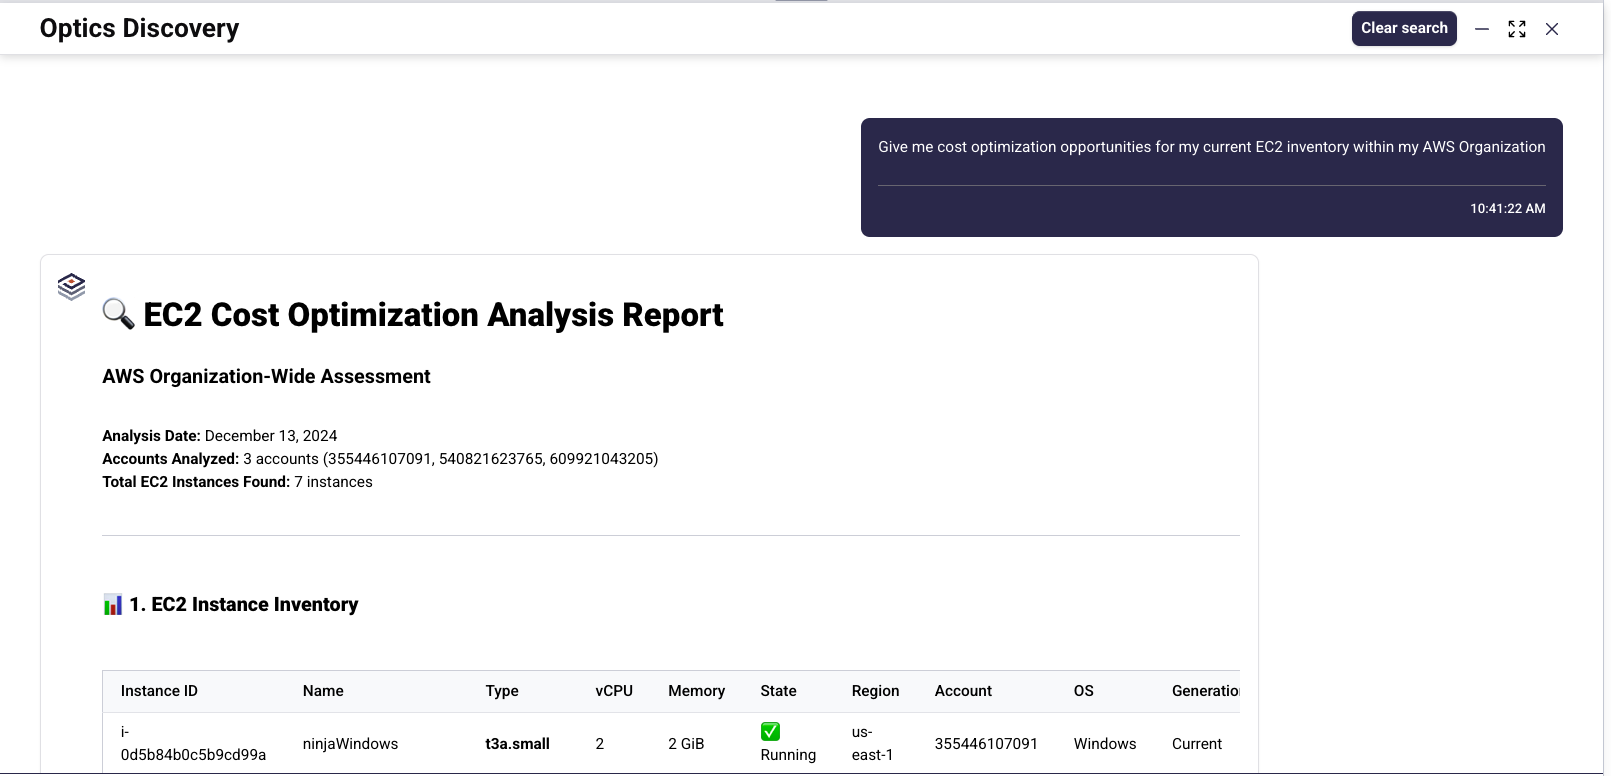The image size is (1611, 776).
Task: Select the ninjaWindows instance name cell
Action: click(x=350, y=744)
